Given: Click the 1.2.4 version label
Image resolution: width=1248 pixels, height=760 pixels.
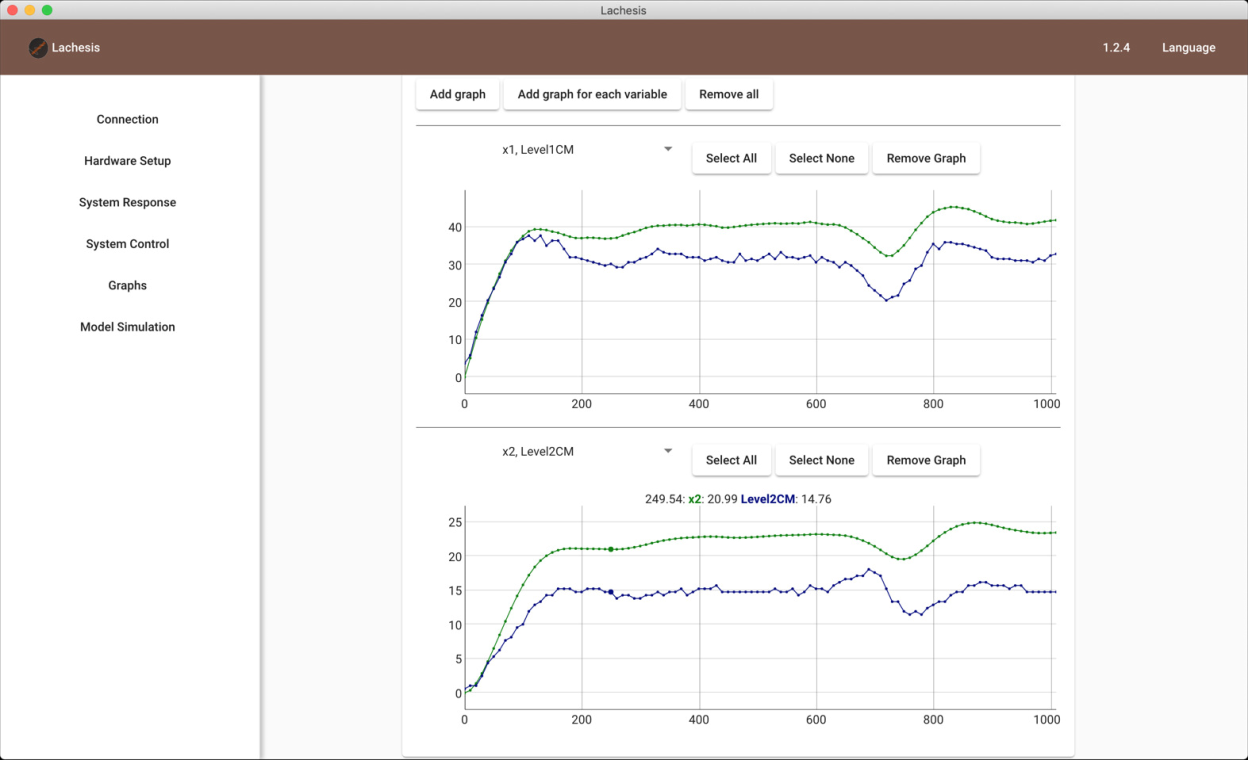Looking at the screenshot, I should (1116, 48).
